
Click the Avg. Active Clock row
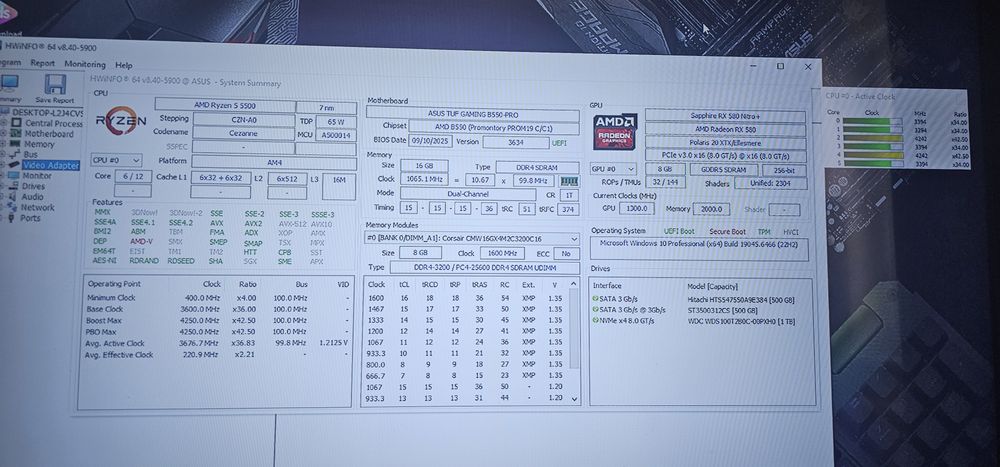point(217,343)
